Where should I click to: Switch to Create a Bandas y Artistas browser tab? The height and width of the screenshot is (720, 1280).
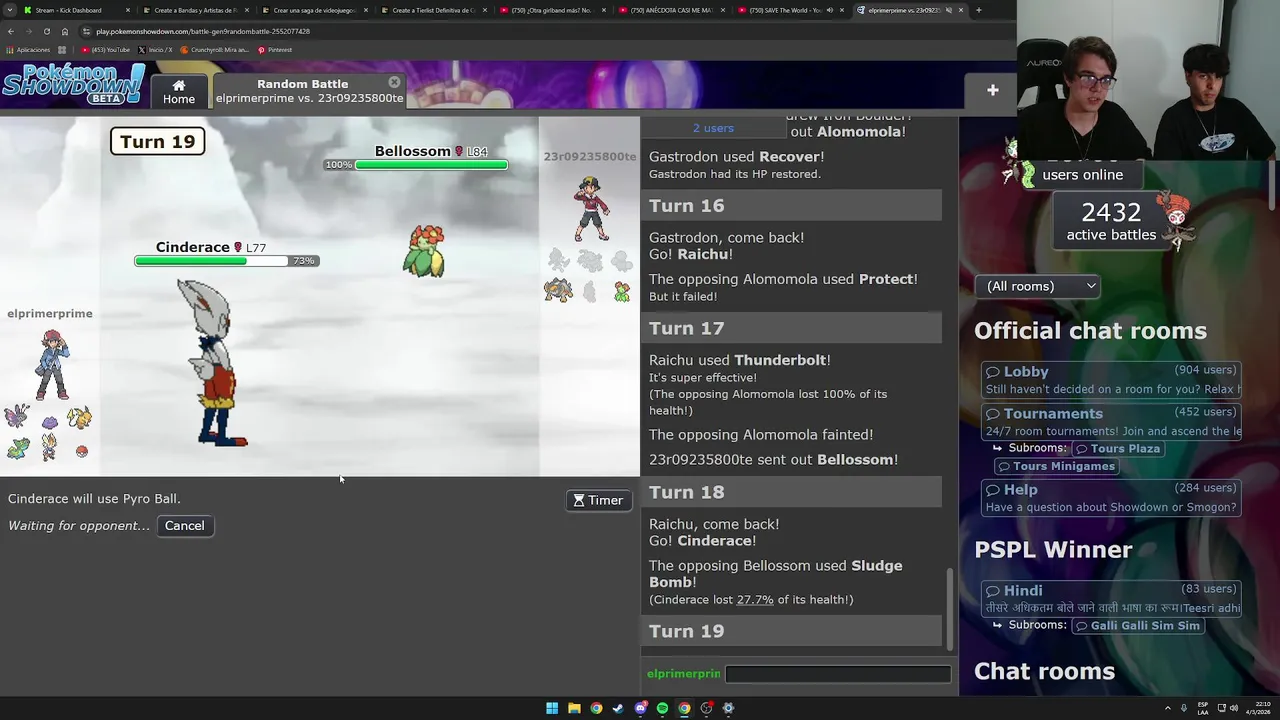[195, 10]
